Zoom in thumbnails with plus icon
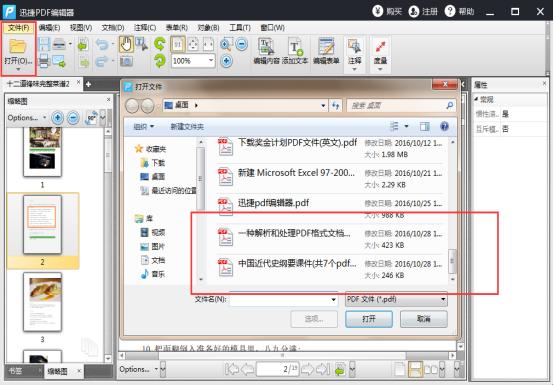This screenshot has width=554, height=386. (x=58, y=118)
